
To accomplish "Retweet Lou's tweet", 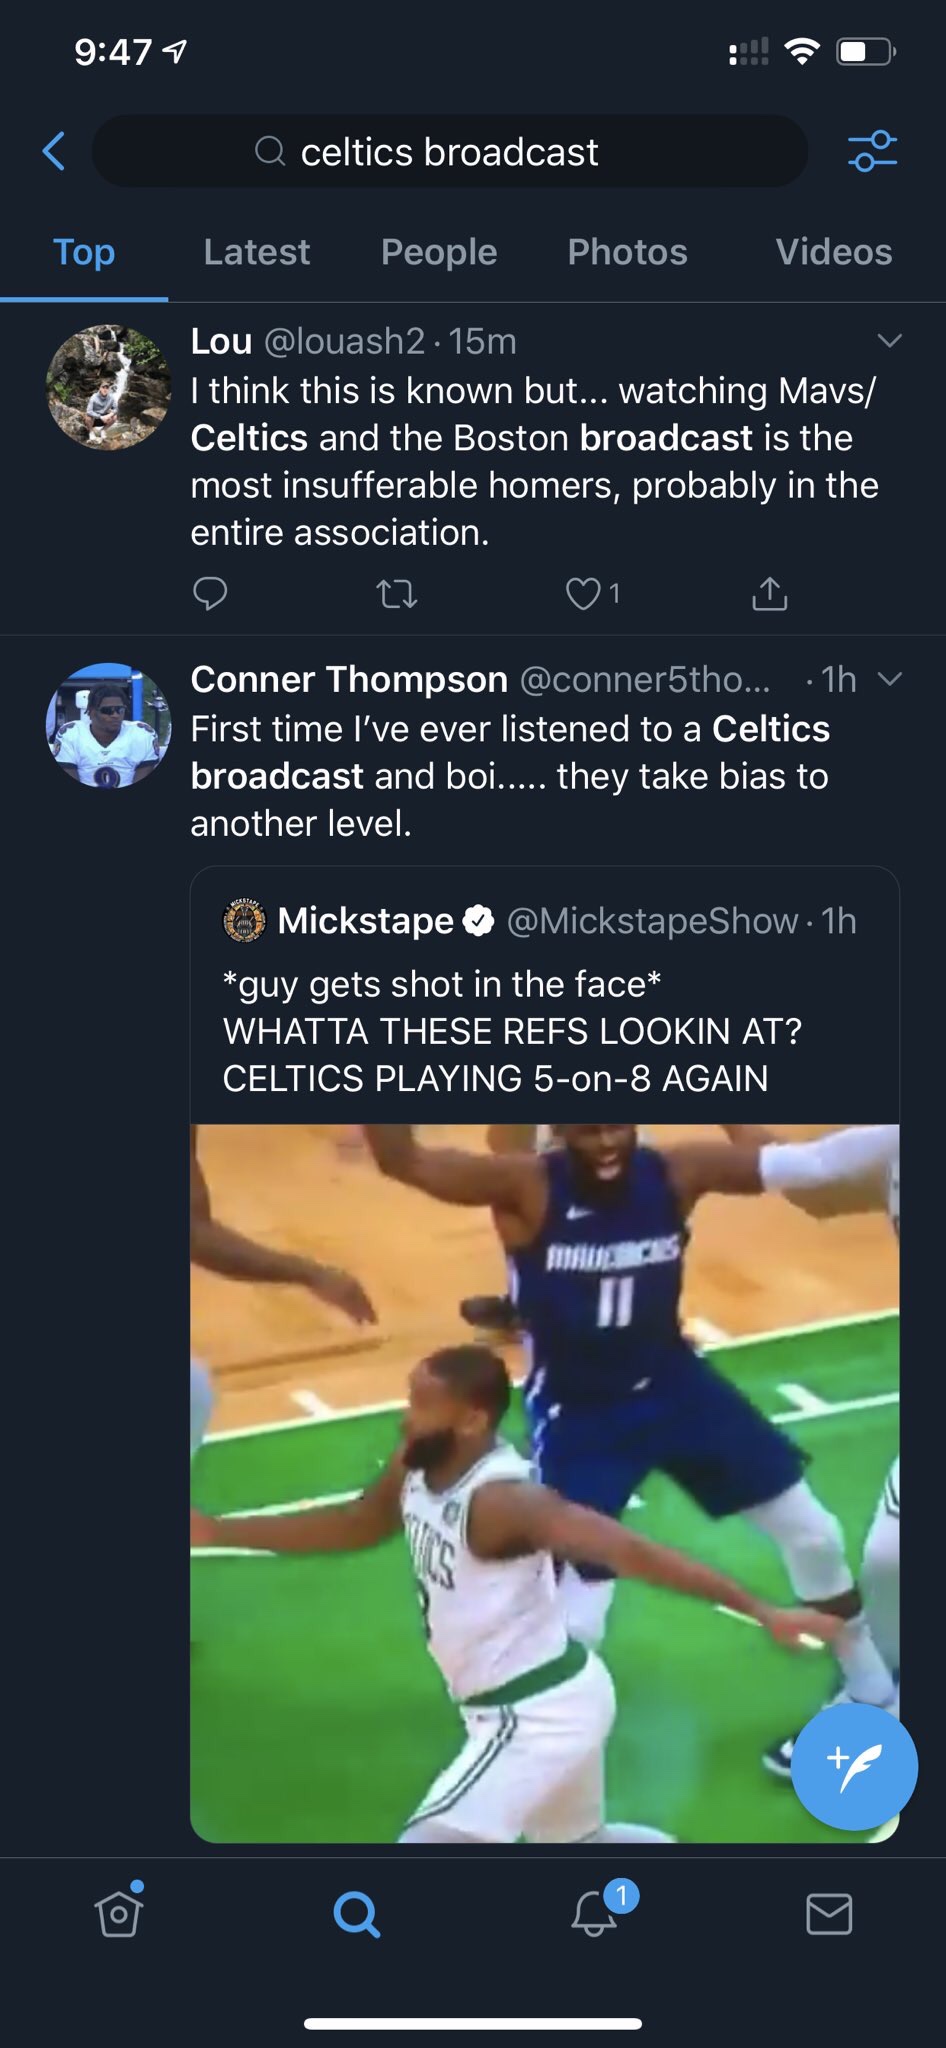I will click(396, 595).
